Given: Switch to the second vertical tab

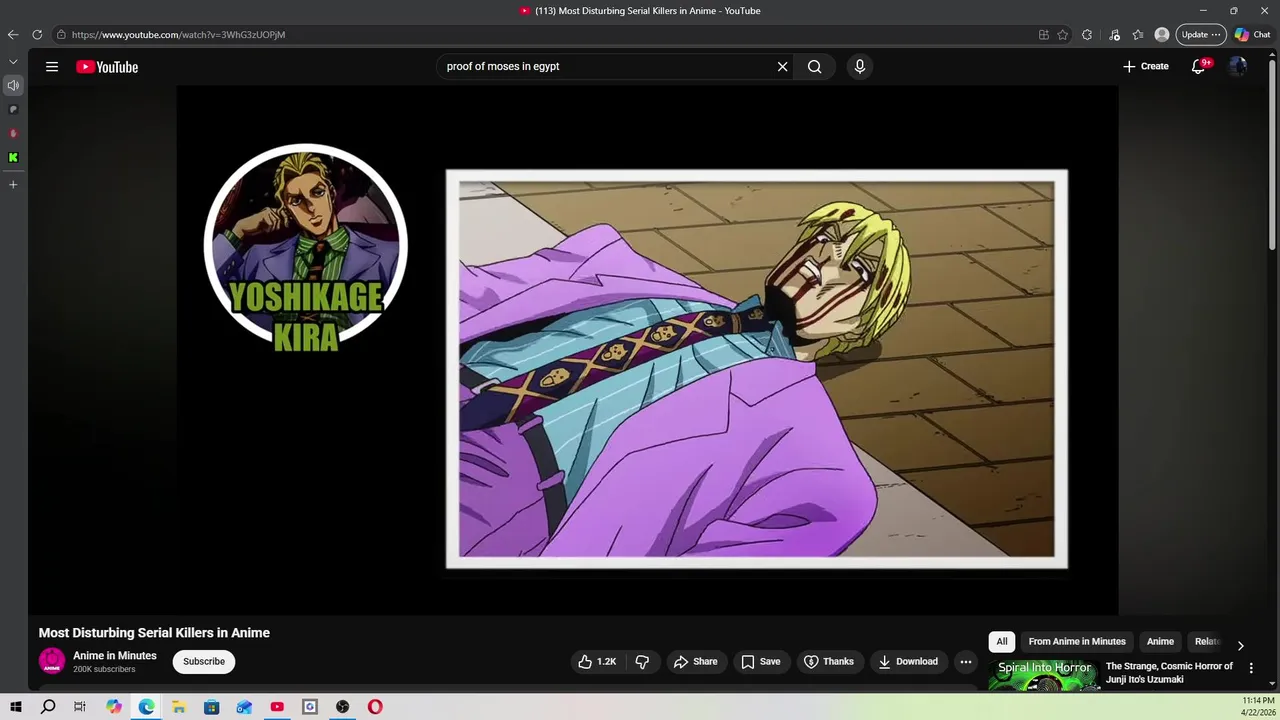Looking at the screenshot, I should tap(13, 109).
